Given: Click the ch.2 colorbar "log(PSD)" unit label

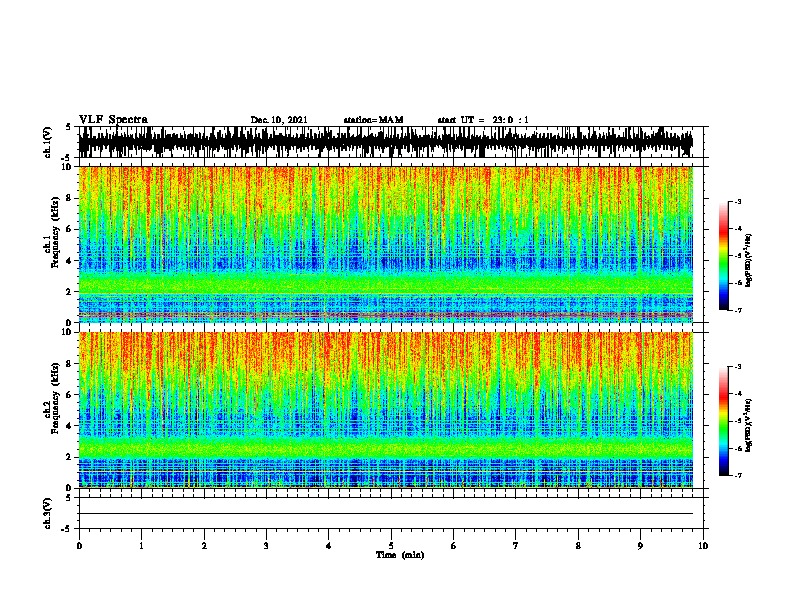Looking at the screenshot, I should (749, 425).
